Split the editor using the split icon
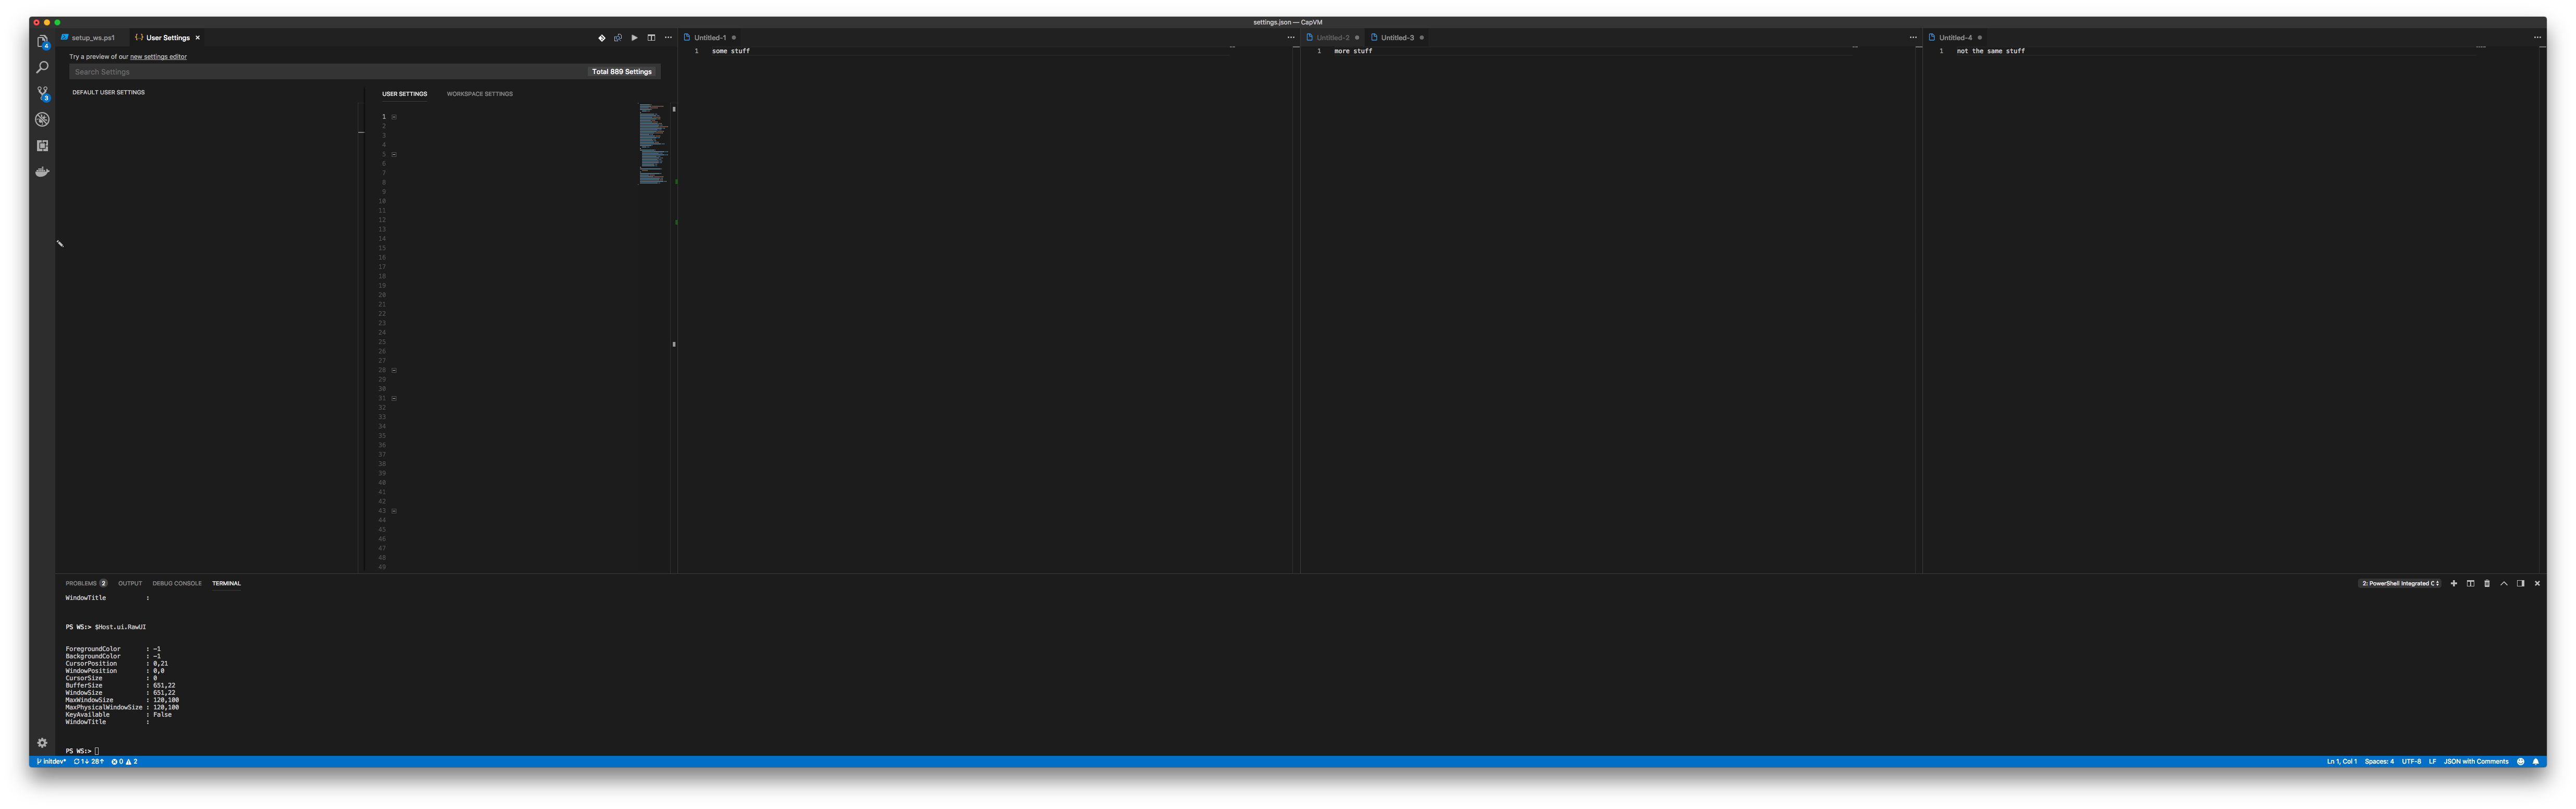This screenshot has height=809, width=2576. (650, 37)
